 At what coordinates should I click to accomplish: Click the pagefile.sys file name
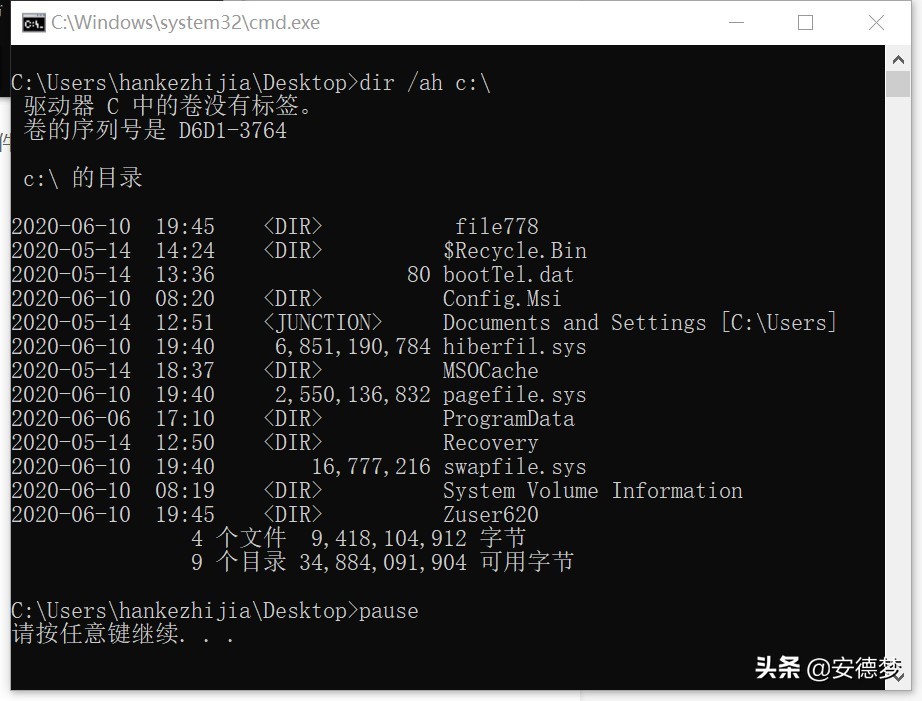[514, 395]
